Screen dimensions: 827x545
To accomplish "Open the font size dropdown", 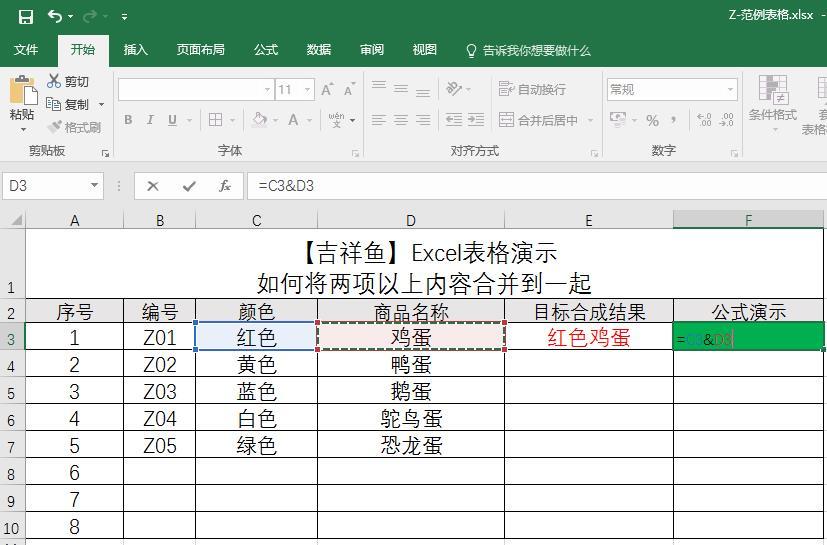I will (x=307, y=90).
